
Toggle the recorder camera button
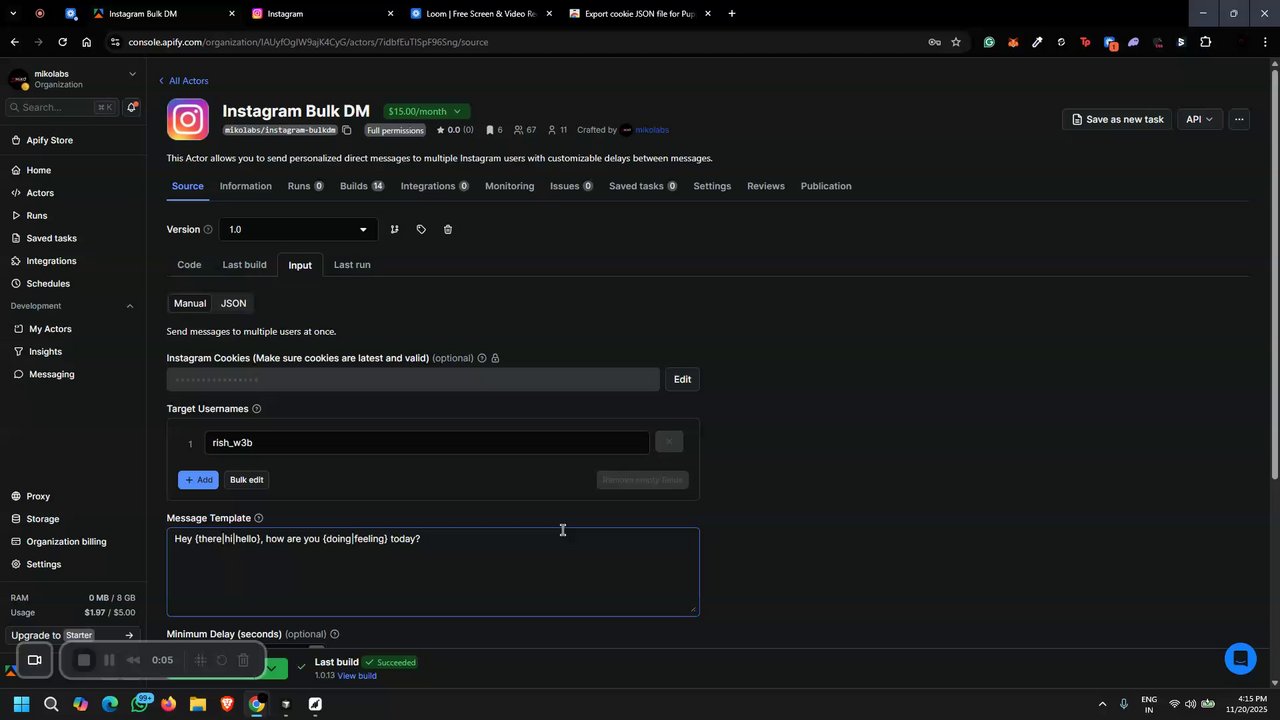click(x=34, y=660)
